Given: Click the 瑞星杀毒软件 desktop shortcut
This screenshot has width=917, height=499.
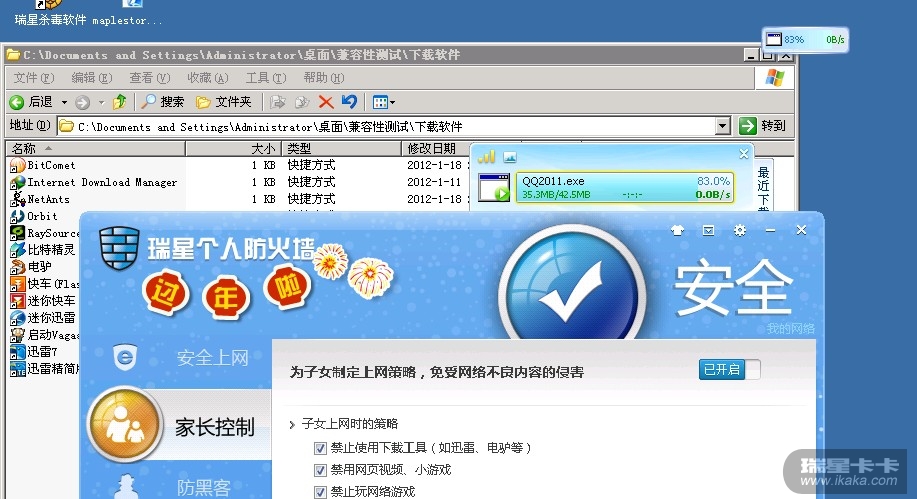Looking at the screenshot, I should 50,14.
